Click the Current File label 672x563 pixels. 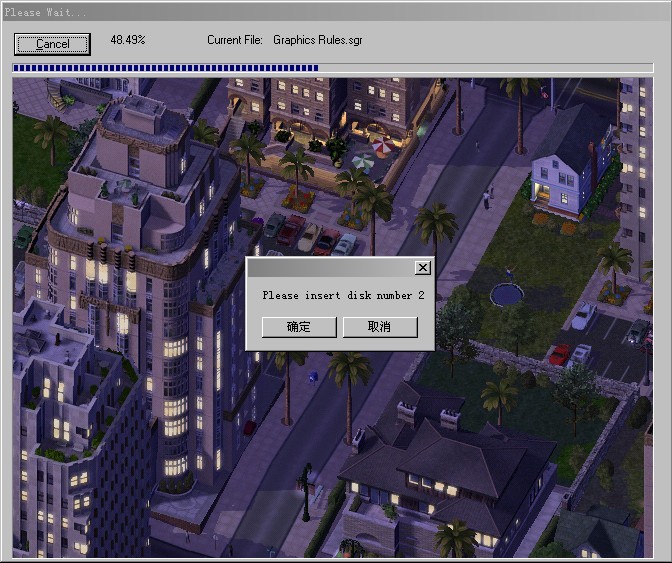[235, 40]
